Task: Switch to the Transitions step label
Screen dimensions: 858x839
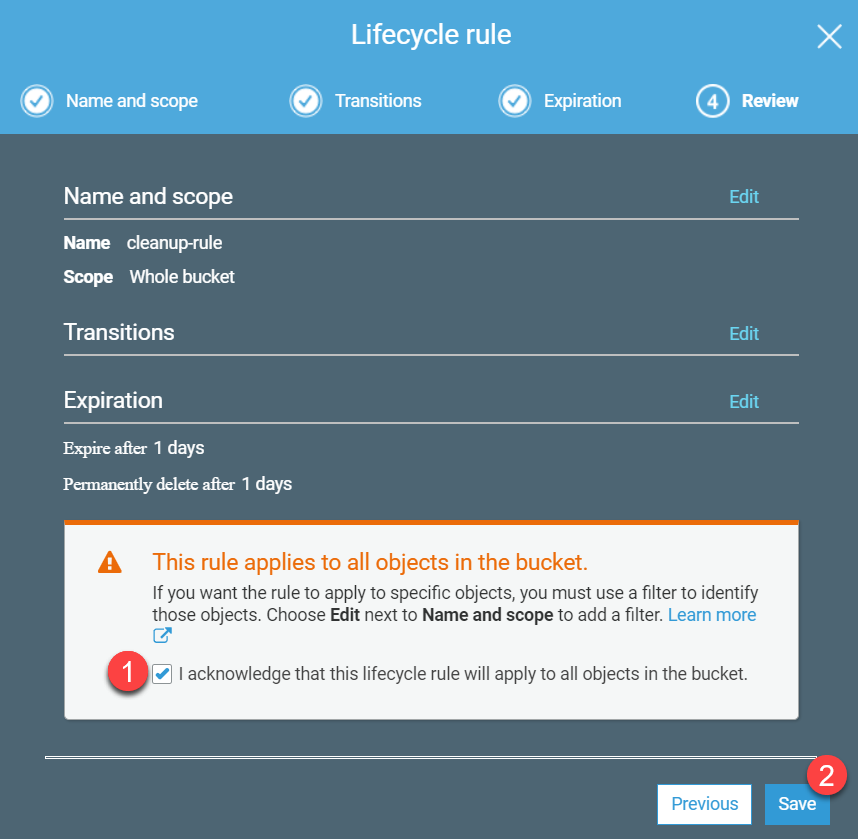Action: pos(378,101)
